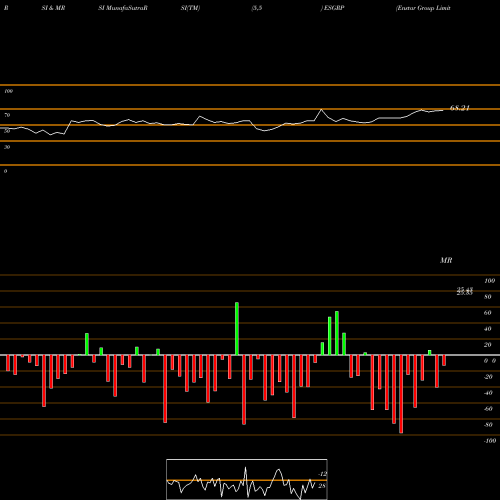Click the RSI axis label 30
Screen dimensions: 500x500
(7, 147)
